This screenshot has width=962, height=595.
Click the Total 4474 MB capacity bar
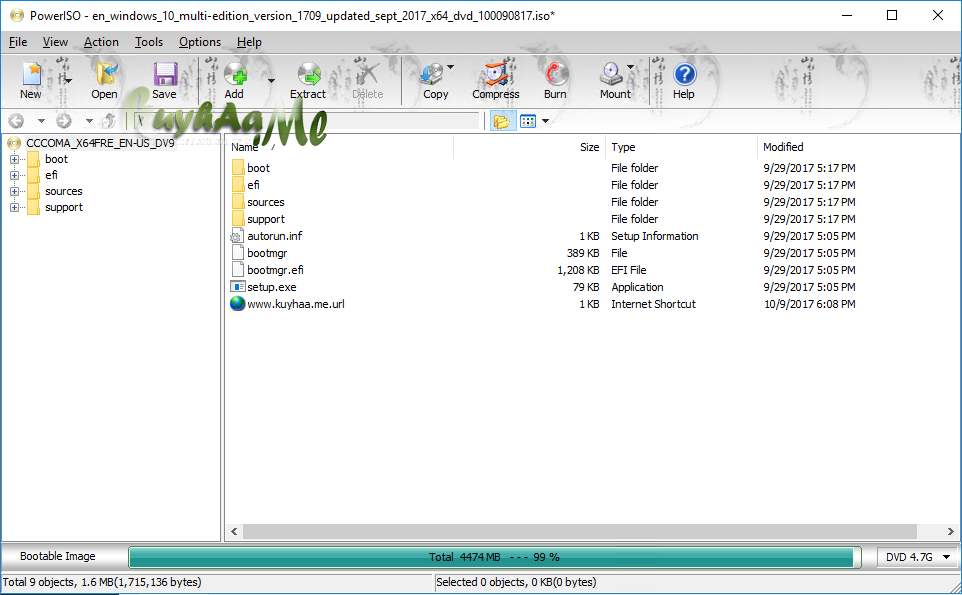[x=494, y=557]
